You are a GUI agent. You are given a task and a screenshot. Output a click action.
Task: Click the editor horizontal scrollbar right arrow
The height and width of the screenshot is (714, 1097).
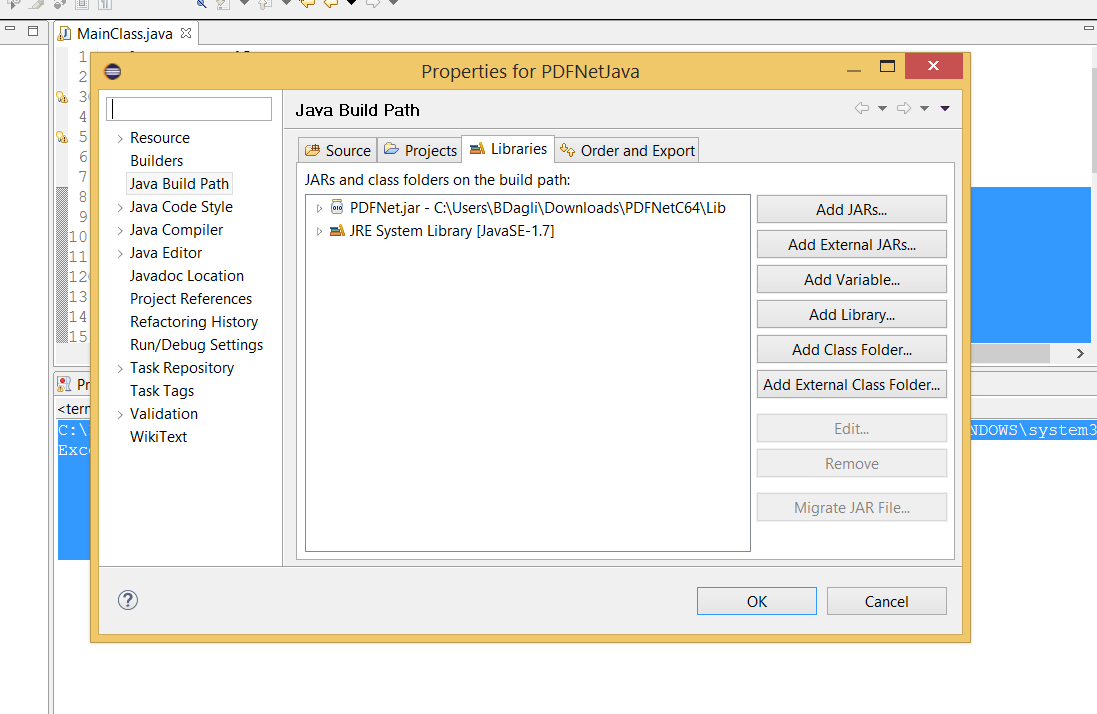coord(1080,353)
